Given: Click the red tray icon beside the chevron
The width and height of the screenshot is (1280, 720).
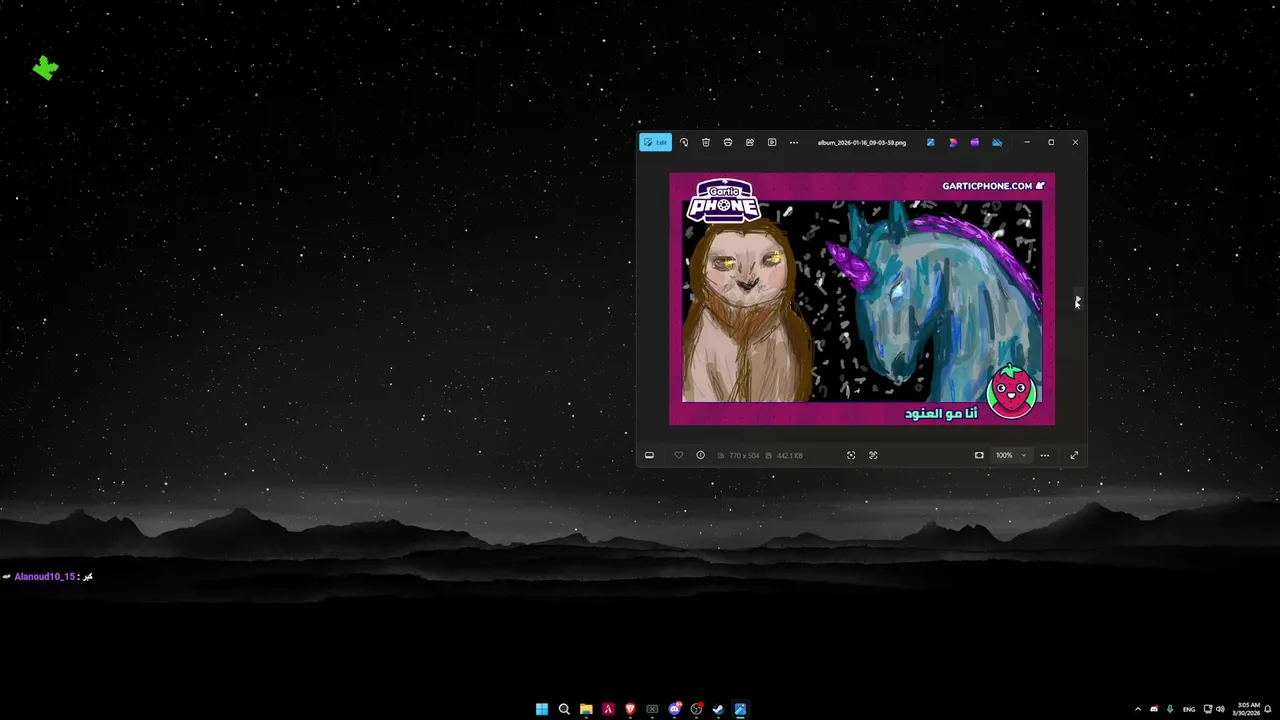Looking at the screenshot, I should 1154,709.
